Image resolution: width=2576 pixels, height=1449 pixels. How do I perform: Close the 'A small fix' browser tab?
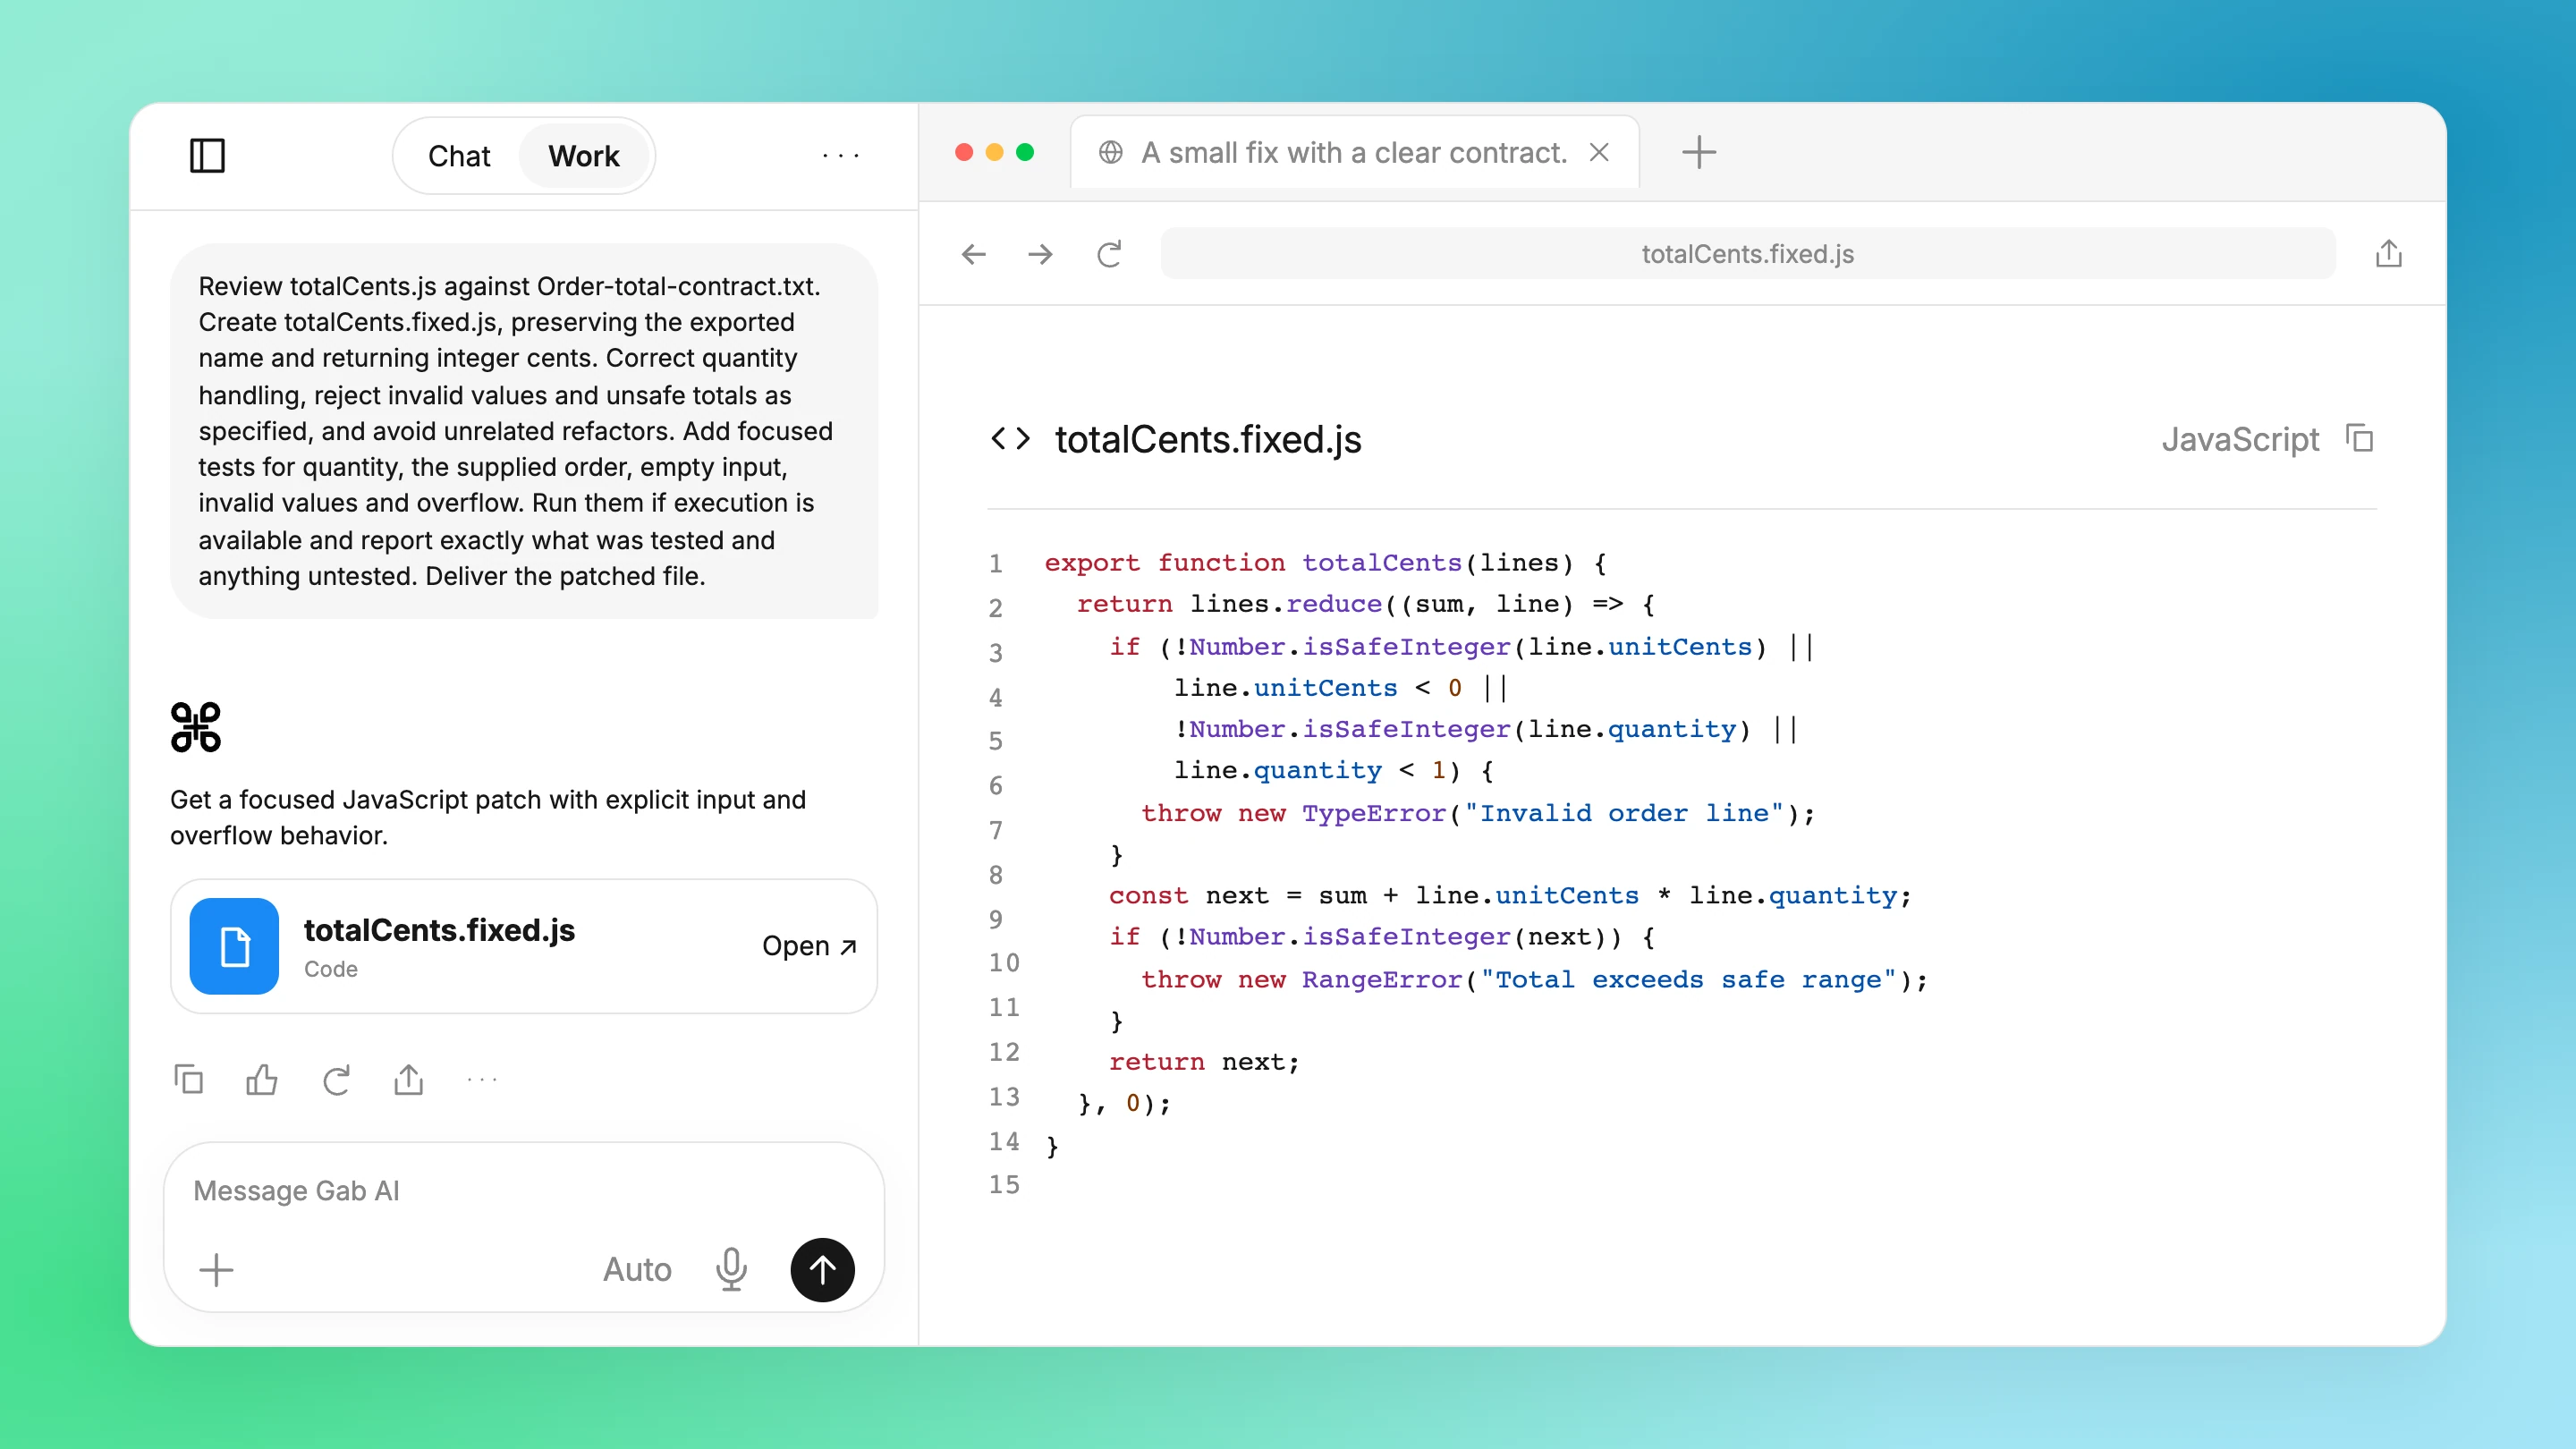1599,152
